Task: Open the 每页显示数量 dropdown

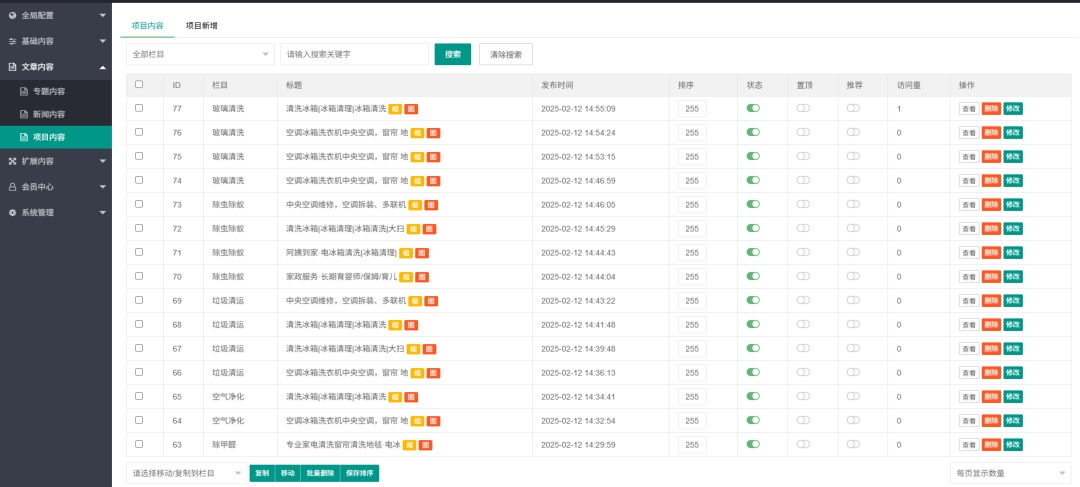Action: coord(1008,473)
